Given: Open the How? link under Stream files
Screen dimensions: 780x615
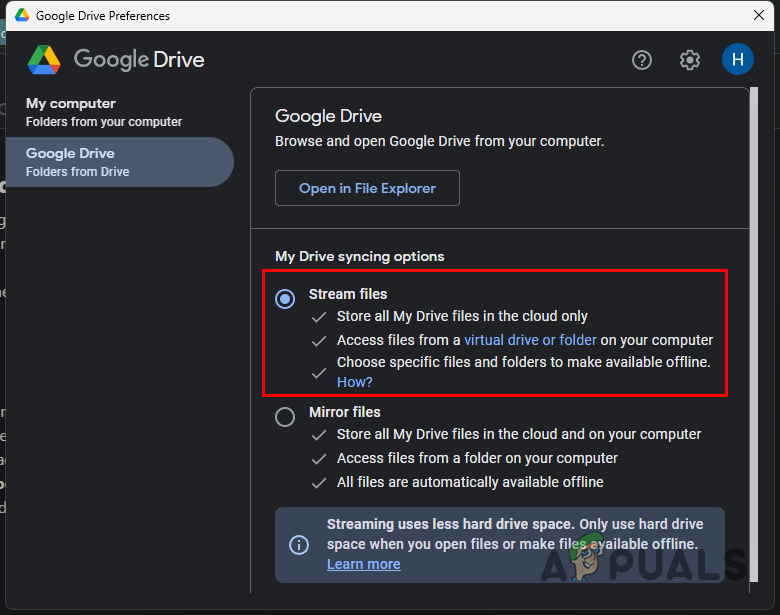Looking at the screenshot, I should click(x=354, y=382).
